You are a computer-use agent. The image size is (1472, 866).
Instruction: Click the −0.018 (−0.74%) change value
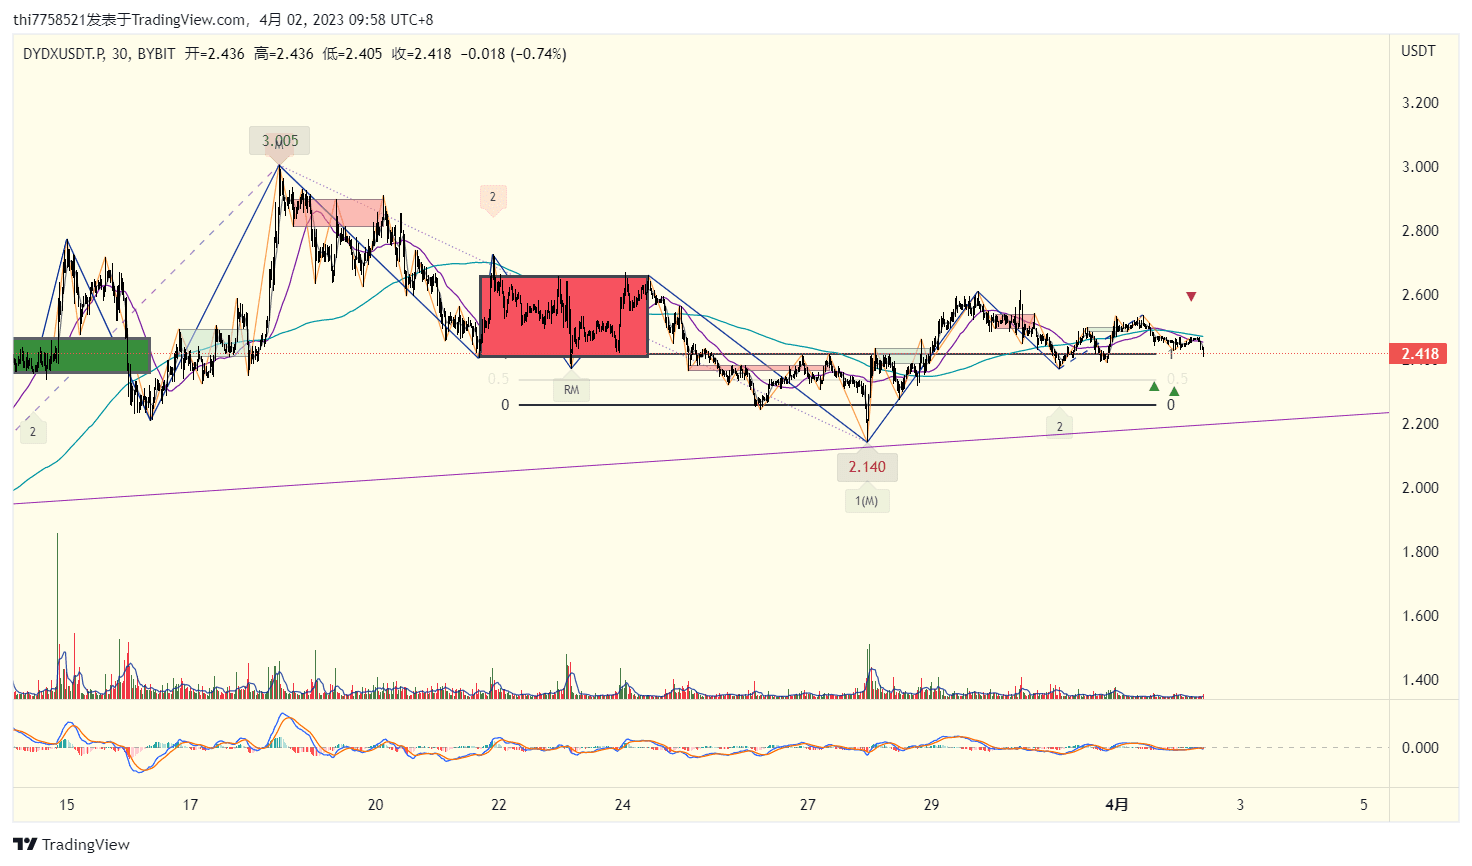(513, 54)
